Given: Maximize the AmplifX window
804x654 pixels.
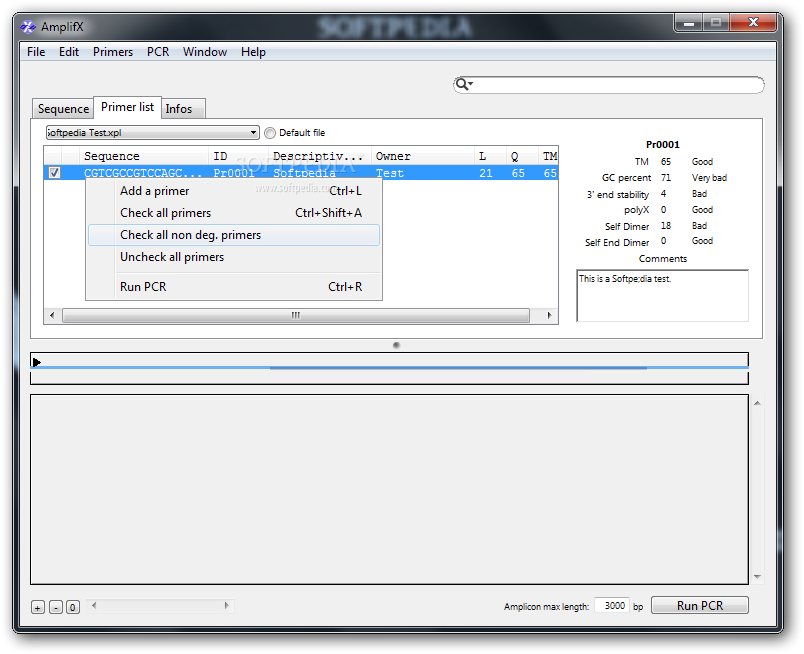Looking at the screenshot, I should coord(716,23).
